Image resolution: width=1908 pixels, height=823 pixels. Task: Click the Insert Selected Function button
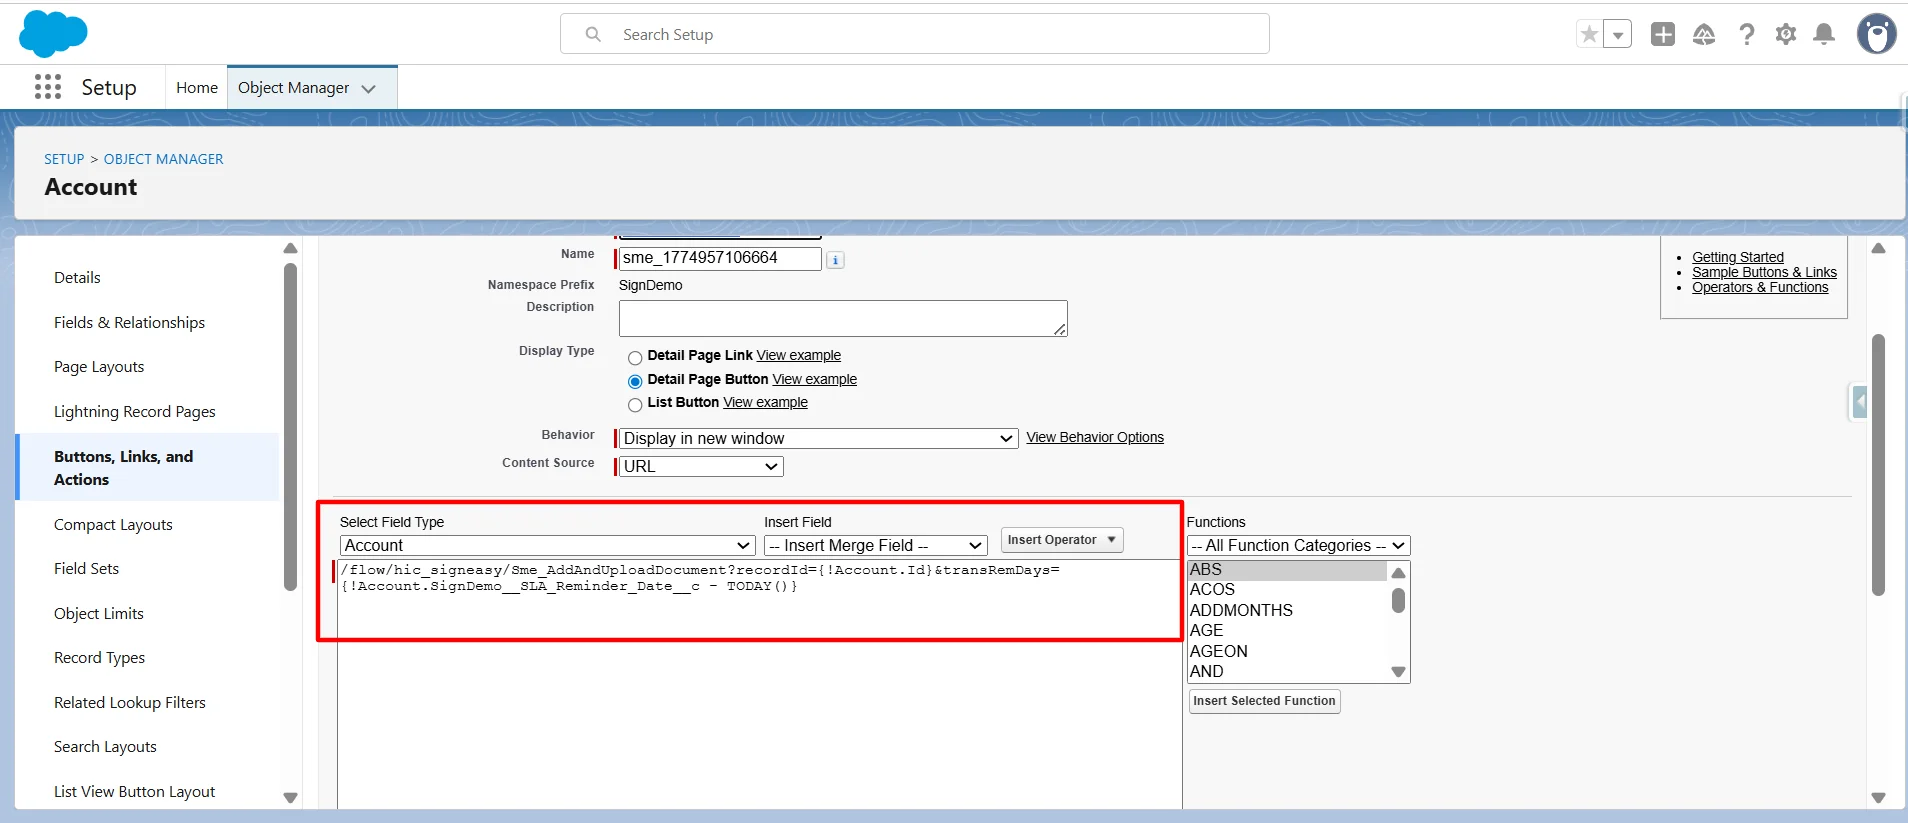pos(1264,702)
